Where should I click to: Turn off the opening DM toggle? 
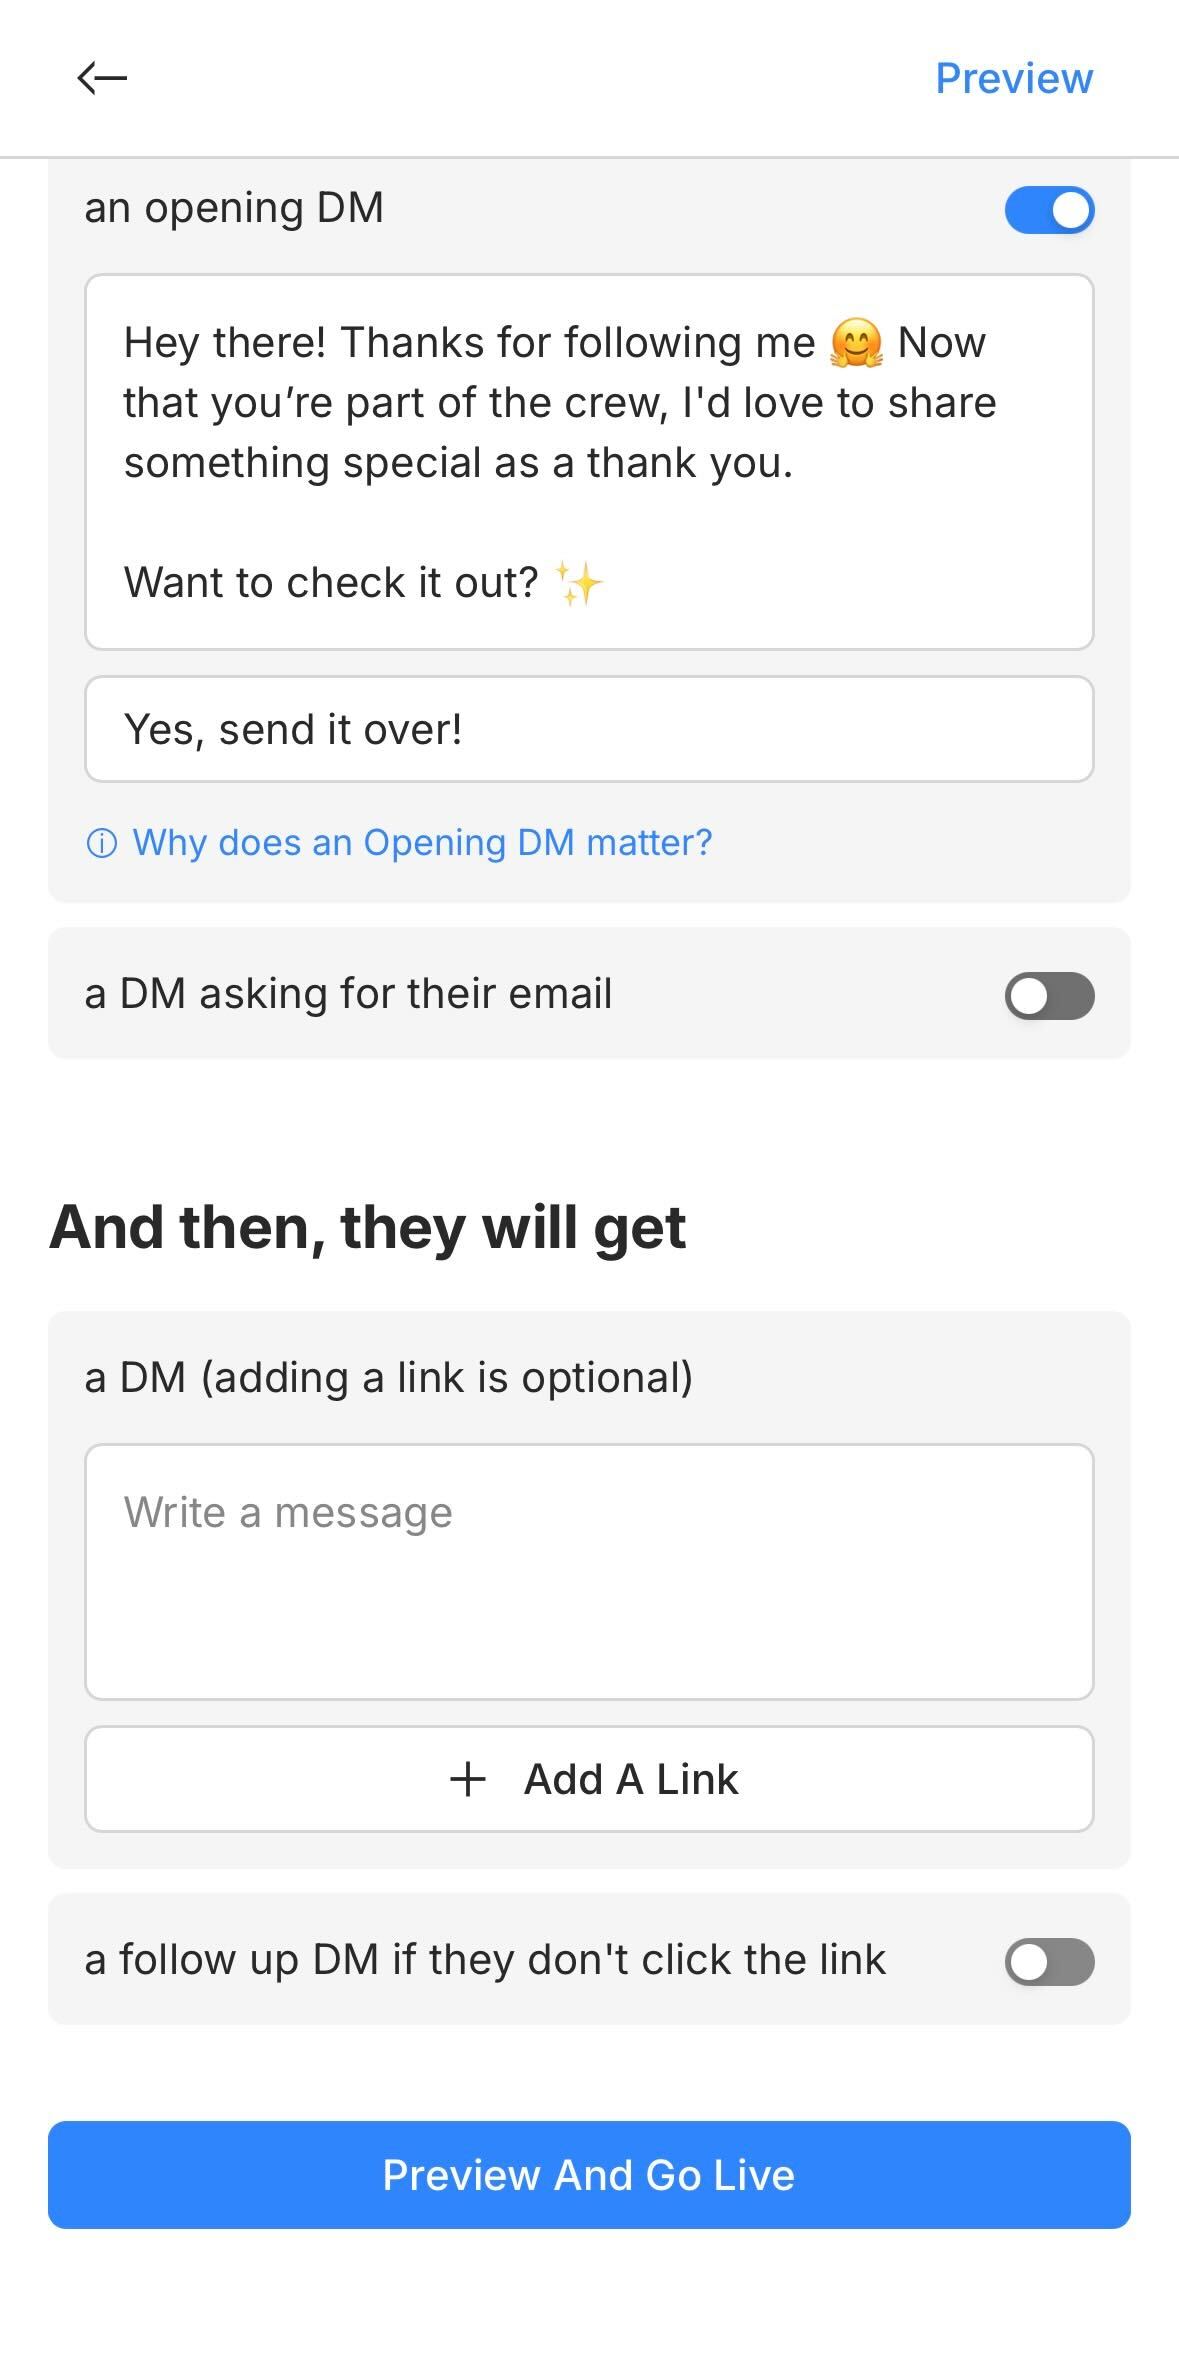click(1049, 210)
